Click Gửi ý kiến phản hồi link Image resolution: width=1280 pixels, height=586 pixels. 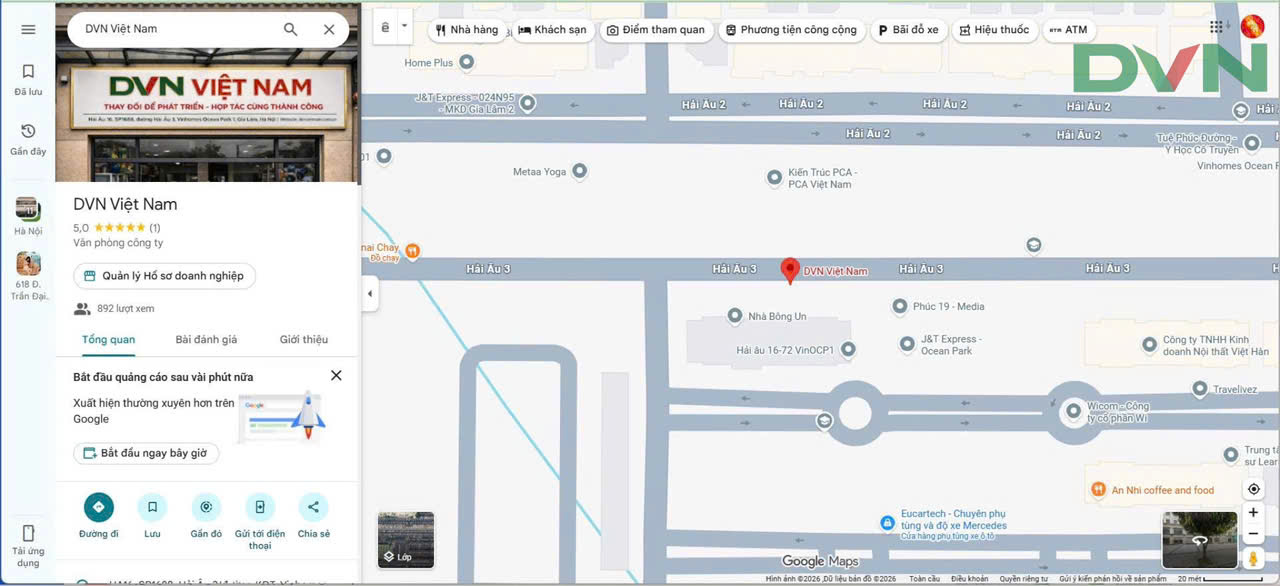click(x=1113, y=579)
